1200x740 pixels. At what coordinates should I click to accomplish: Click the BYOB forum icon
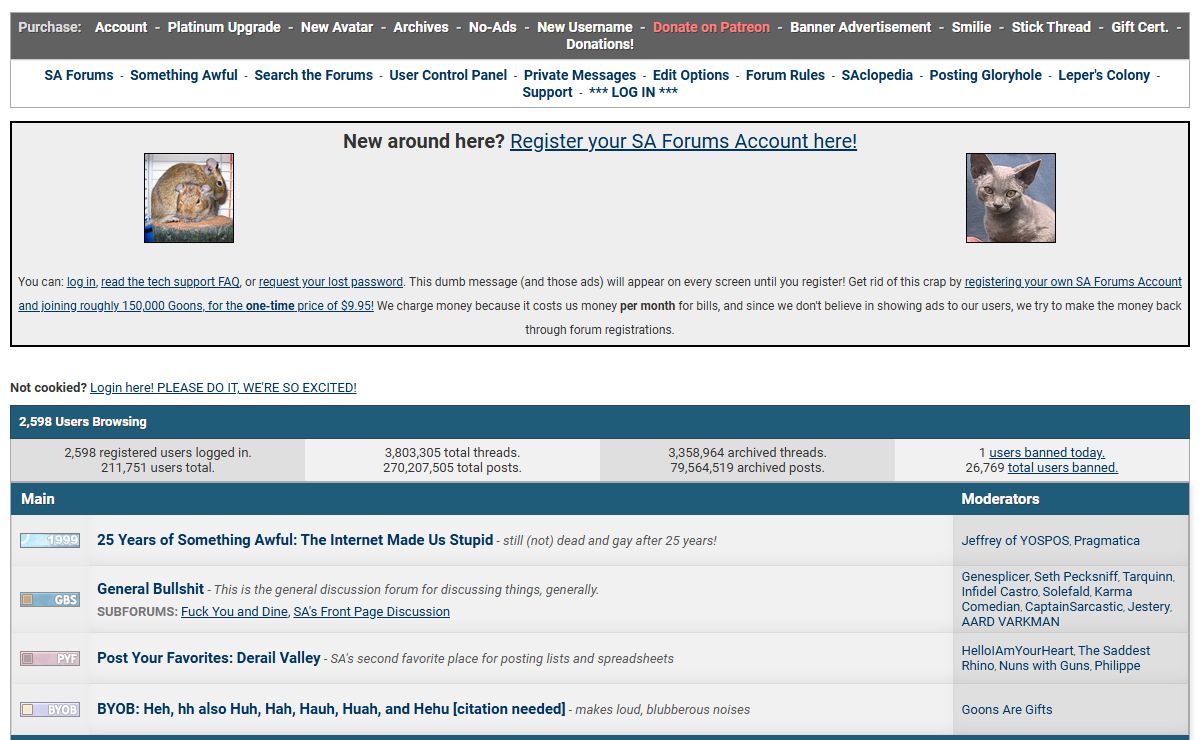50,710
